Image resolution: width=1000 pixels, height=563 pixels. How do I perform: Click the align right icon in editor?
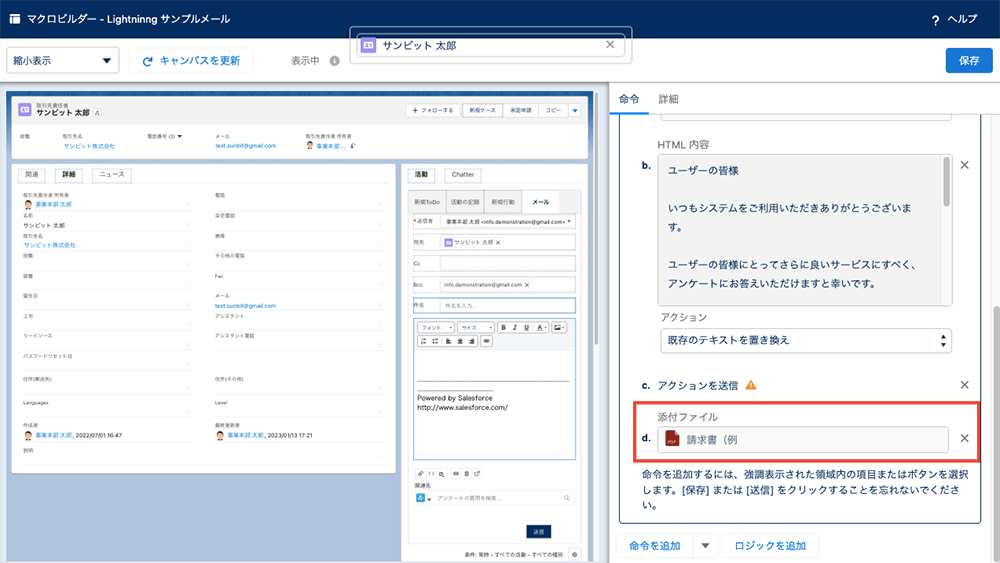[x=471, y=341]
